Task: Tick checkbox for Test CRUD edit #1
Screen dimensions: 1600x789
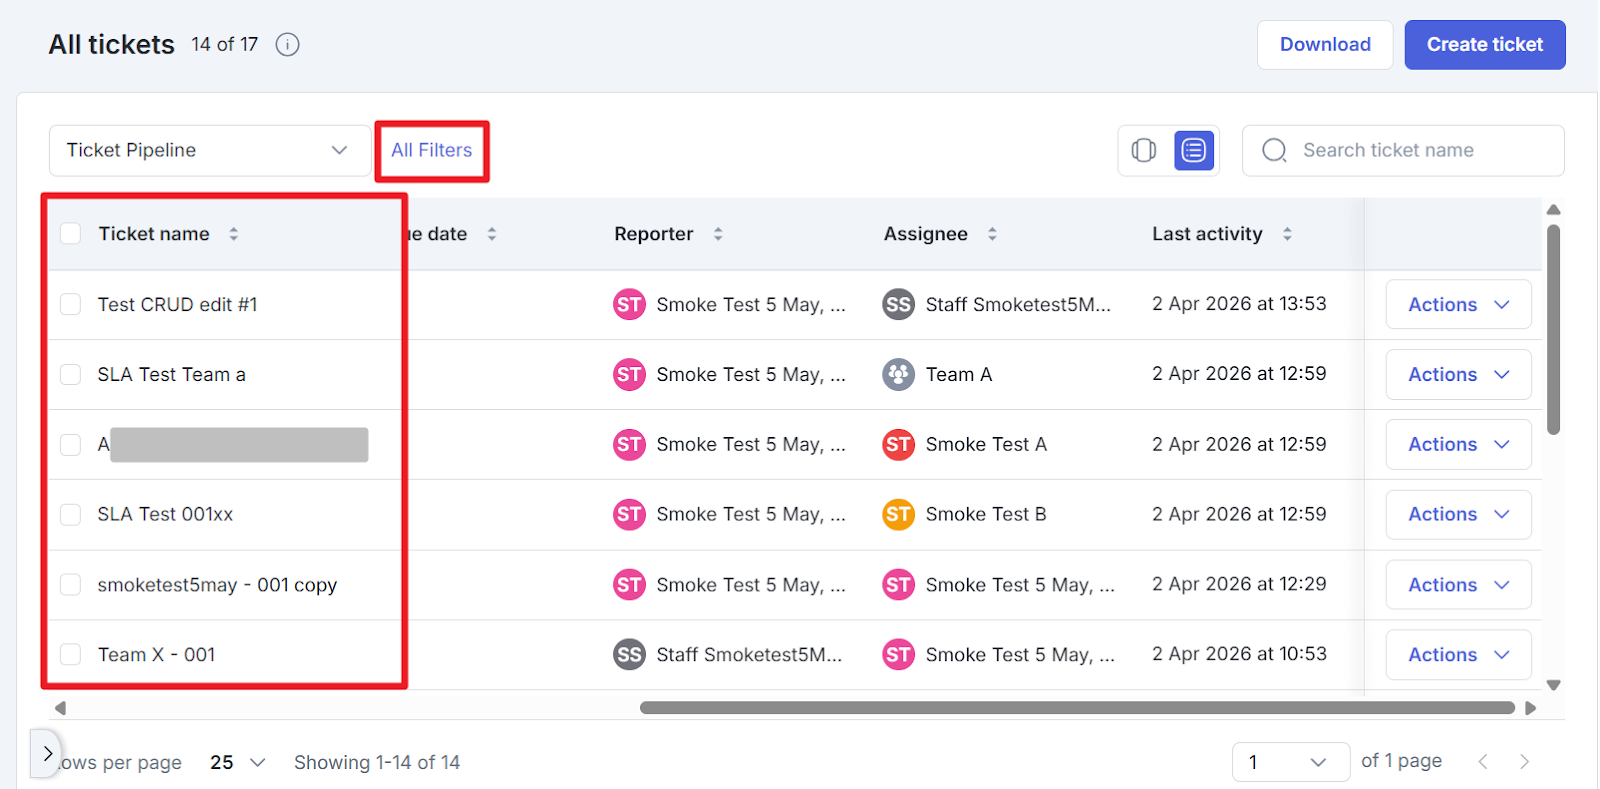Action: point(71,304)
